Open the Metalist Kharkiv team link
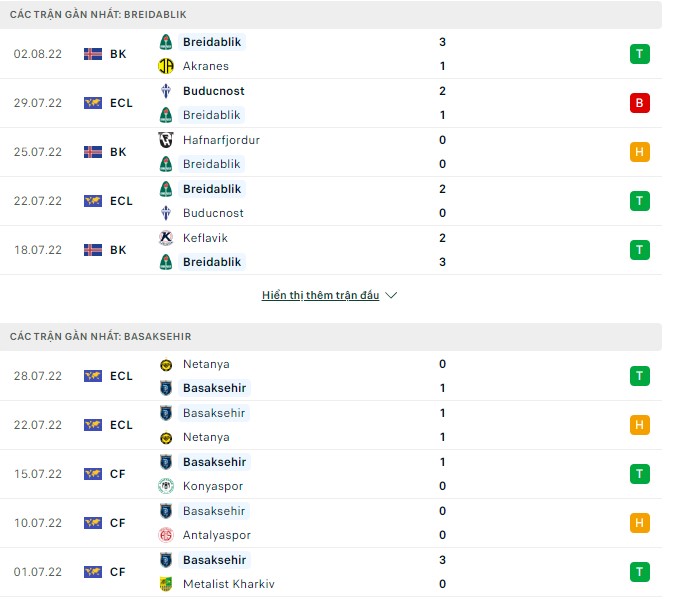673x600 pixels. tap(228, 584)
